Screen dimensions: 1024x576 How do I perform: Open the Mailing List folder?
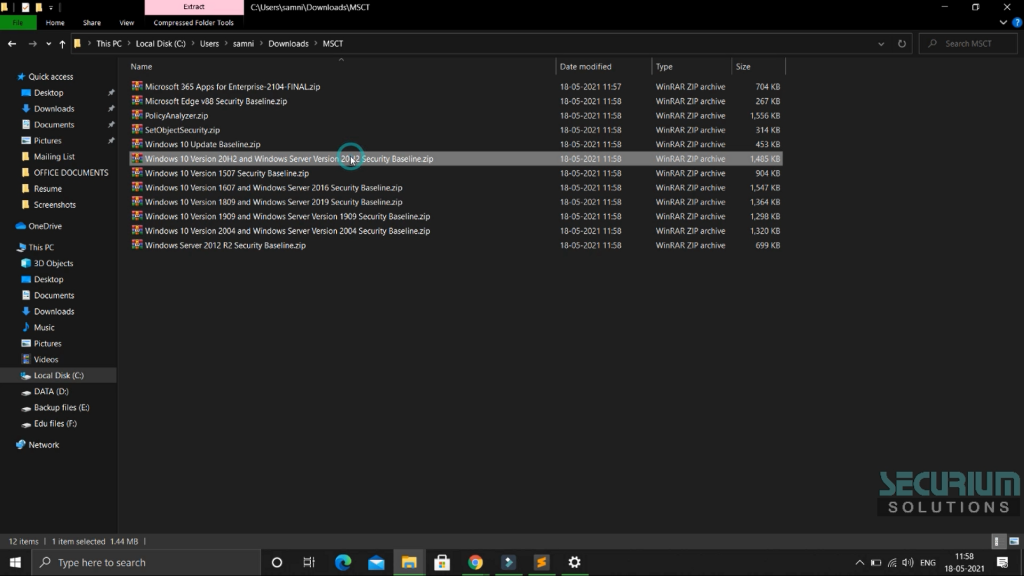[54, 157]
